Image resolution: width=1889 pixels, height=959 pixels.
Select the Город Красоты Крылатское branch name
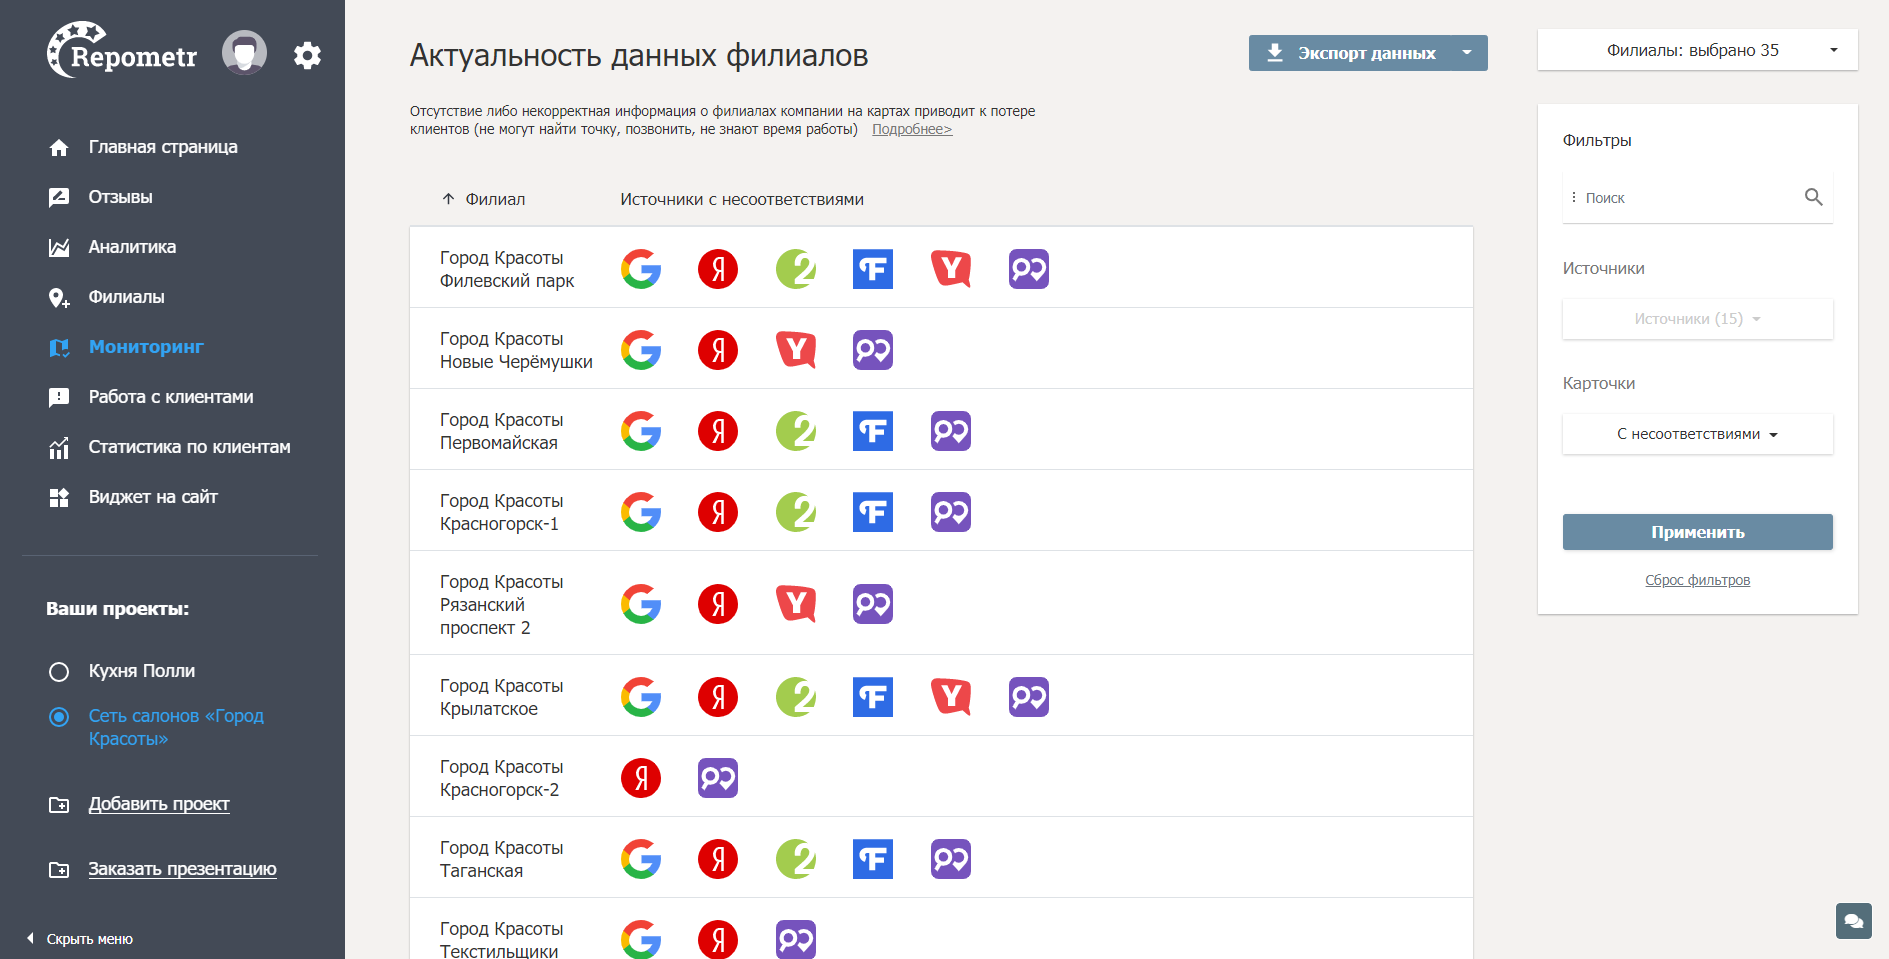[501, 697]
